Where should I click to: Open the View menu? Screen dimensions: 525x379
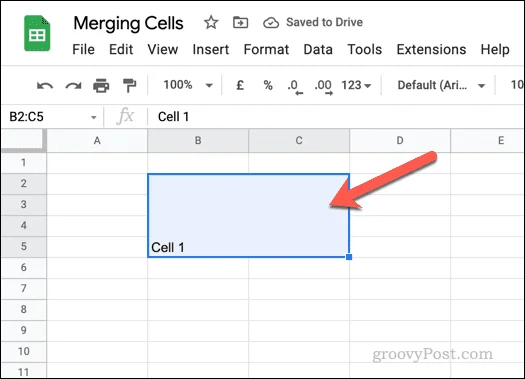pyautogui.click(x=163, y=50)
